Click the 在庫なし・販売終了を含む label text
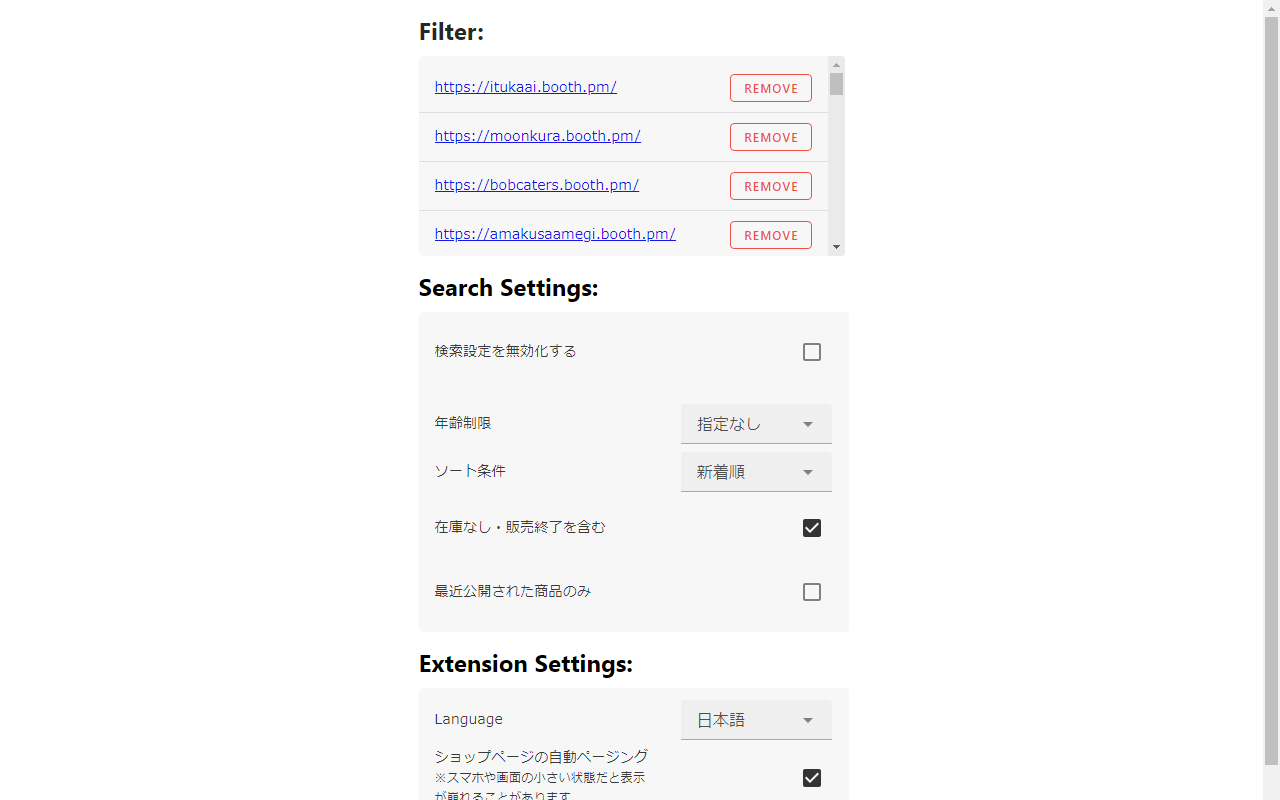Screen dimensions: 1280x800 point(520,527)
